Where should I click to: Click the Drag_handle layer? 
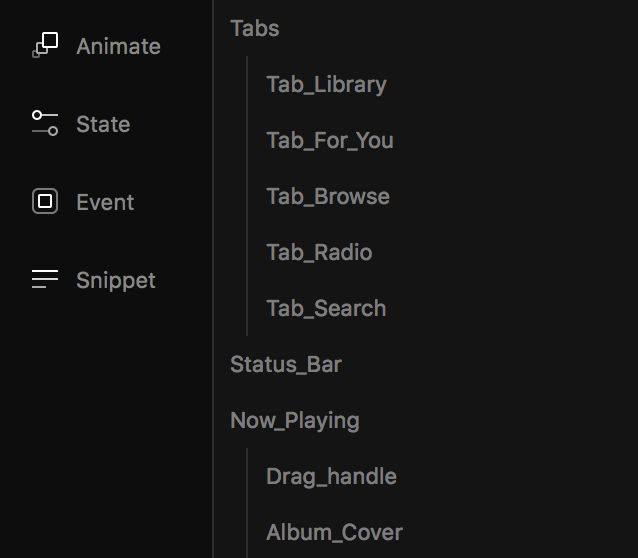tap(332, 477)
